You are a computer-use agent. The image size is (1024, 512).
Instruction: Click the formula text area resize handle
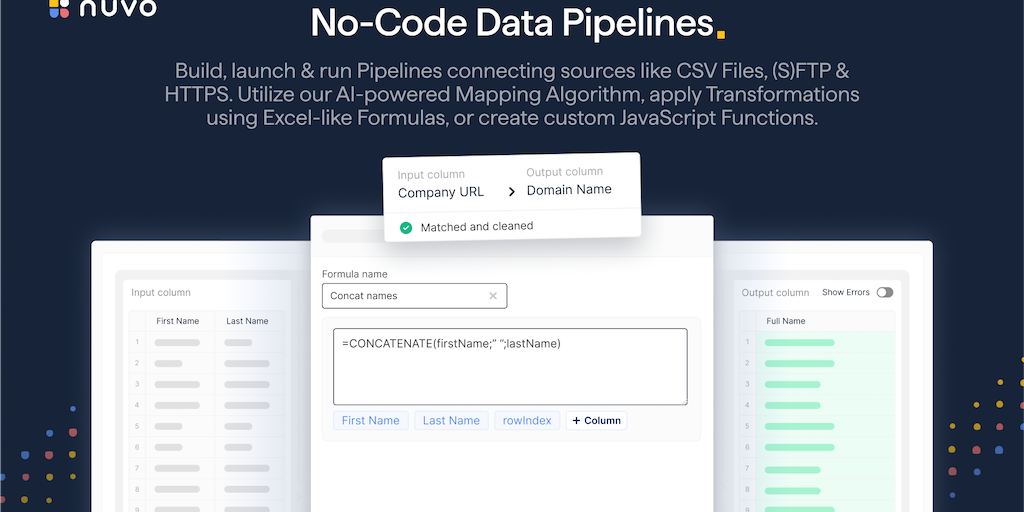point(684,401)
